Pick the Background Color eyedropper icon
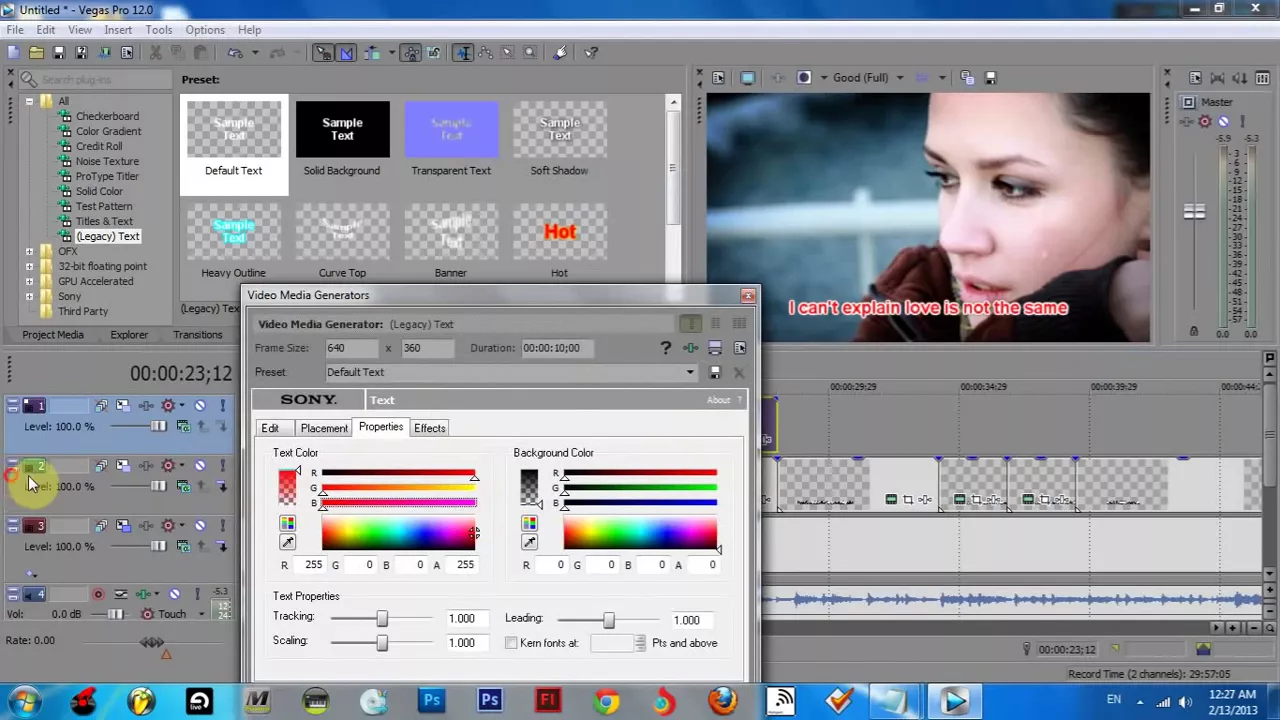The image size is (1280, 720). (529, 542)
